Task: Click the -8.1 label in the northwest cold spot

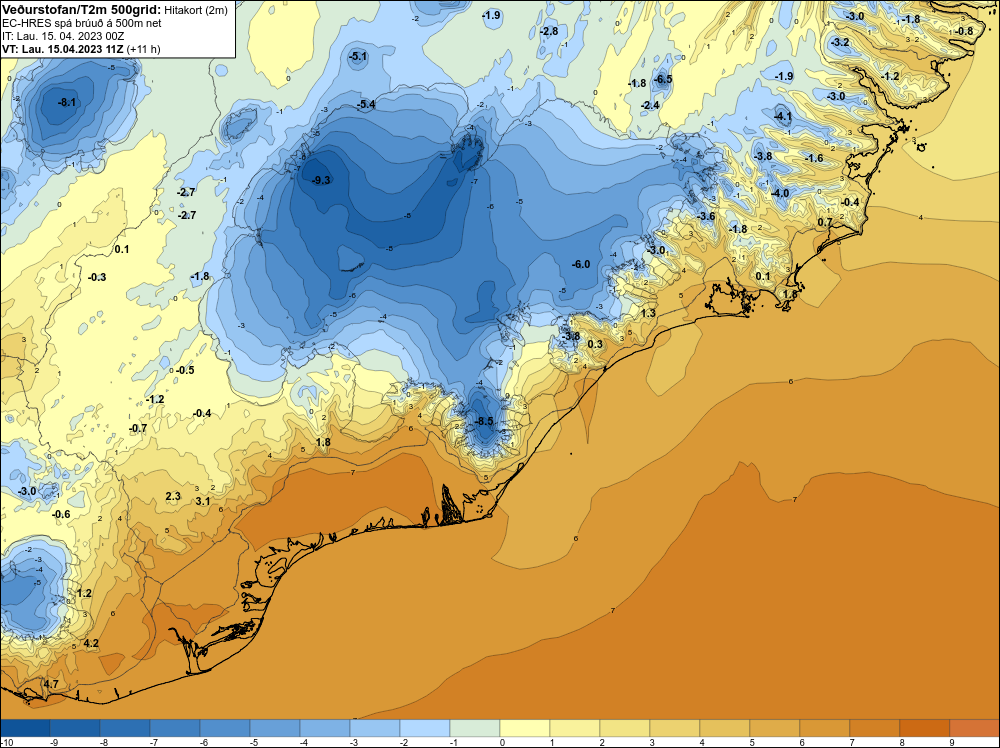Action: click(66, 102)
